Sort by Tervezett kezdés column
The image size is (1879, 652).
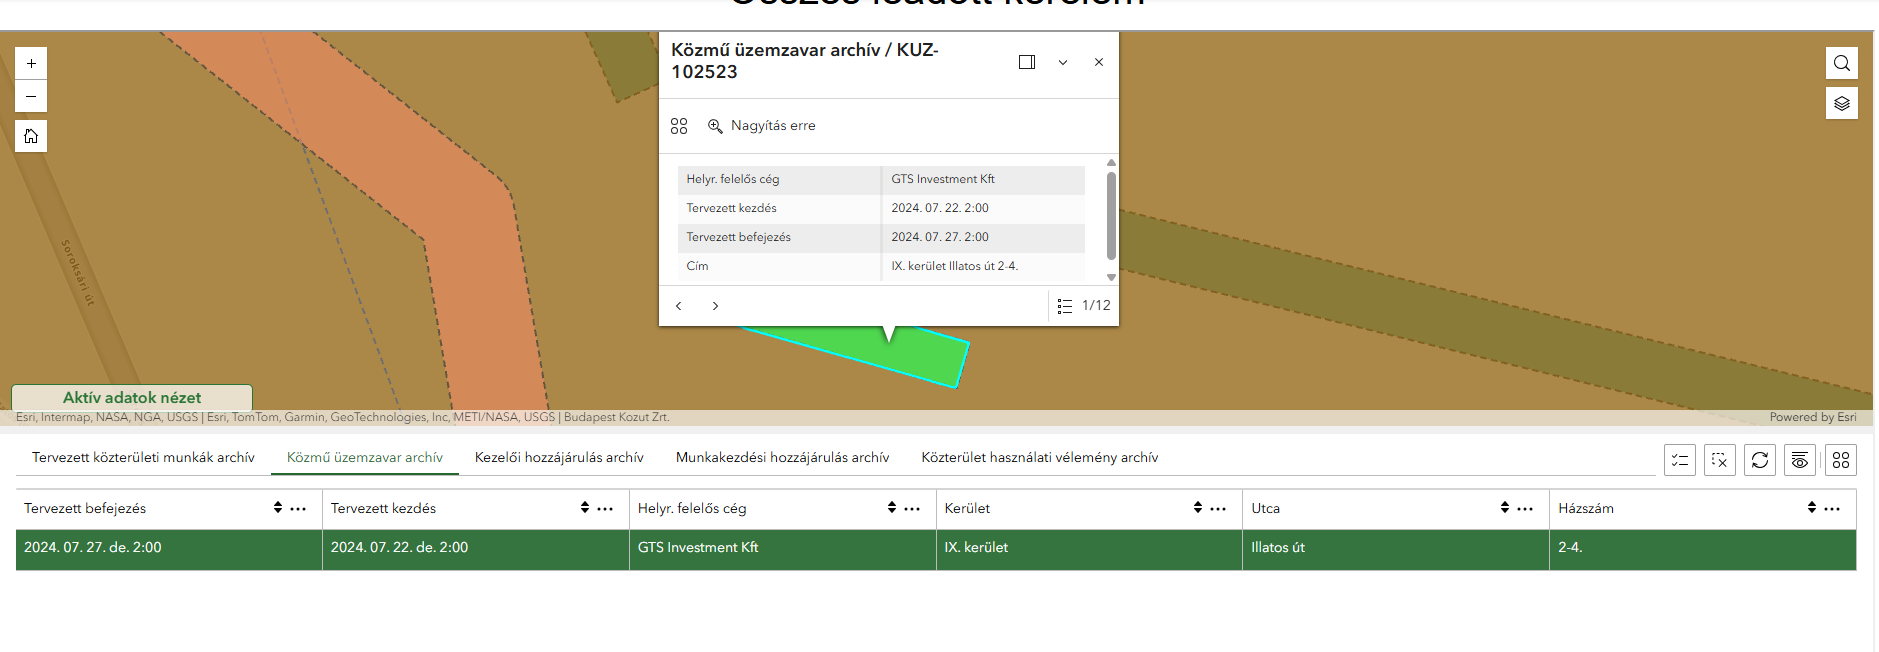[585, 508]
